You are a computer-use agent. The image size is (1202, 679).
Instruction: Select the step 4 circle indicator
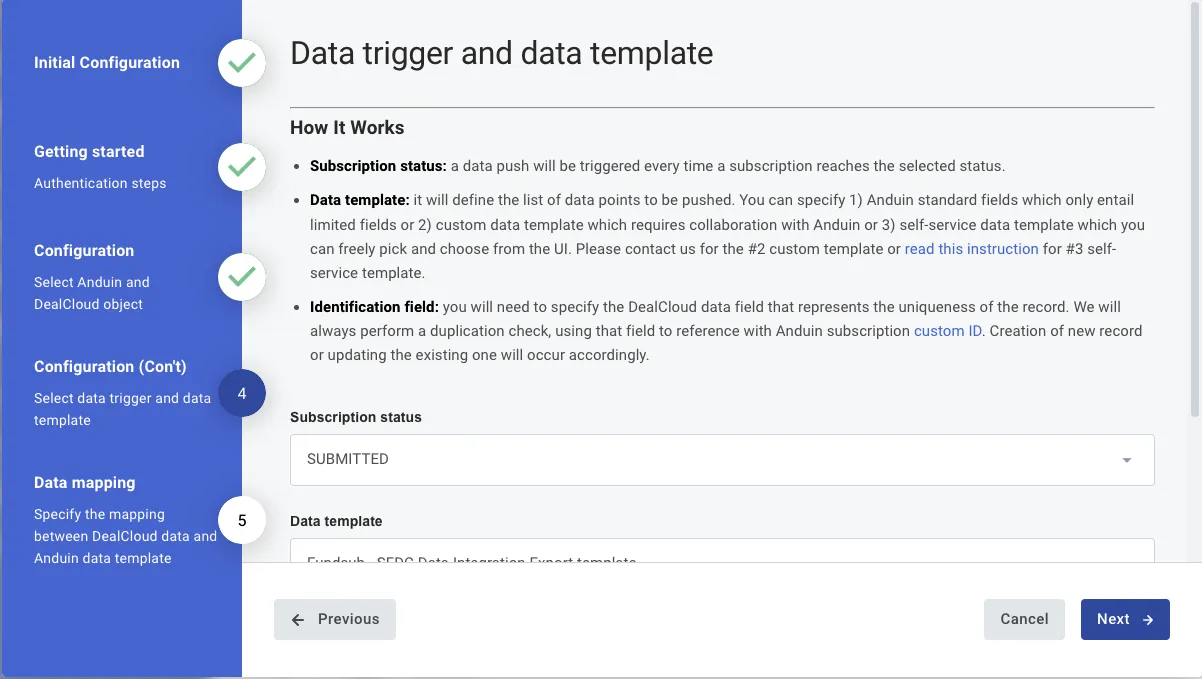coord(242,394)
